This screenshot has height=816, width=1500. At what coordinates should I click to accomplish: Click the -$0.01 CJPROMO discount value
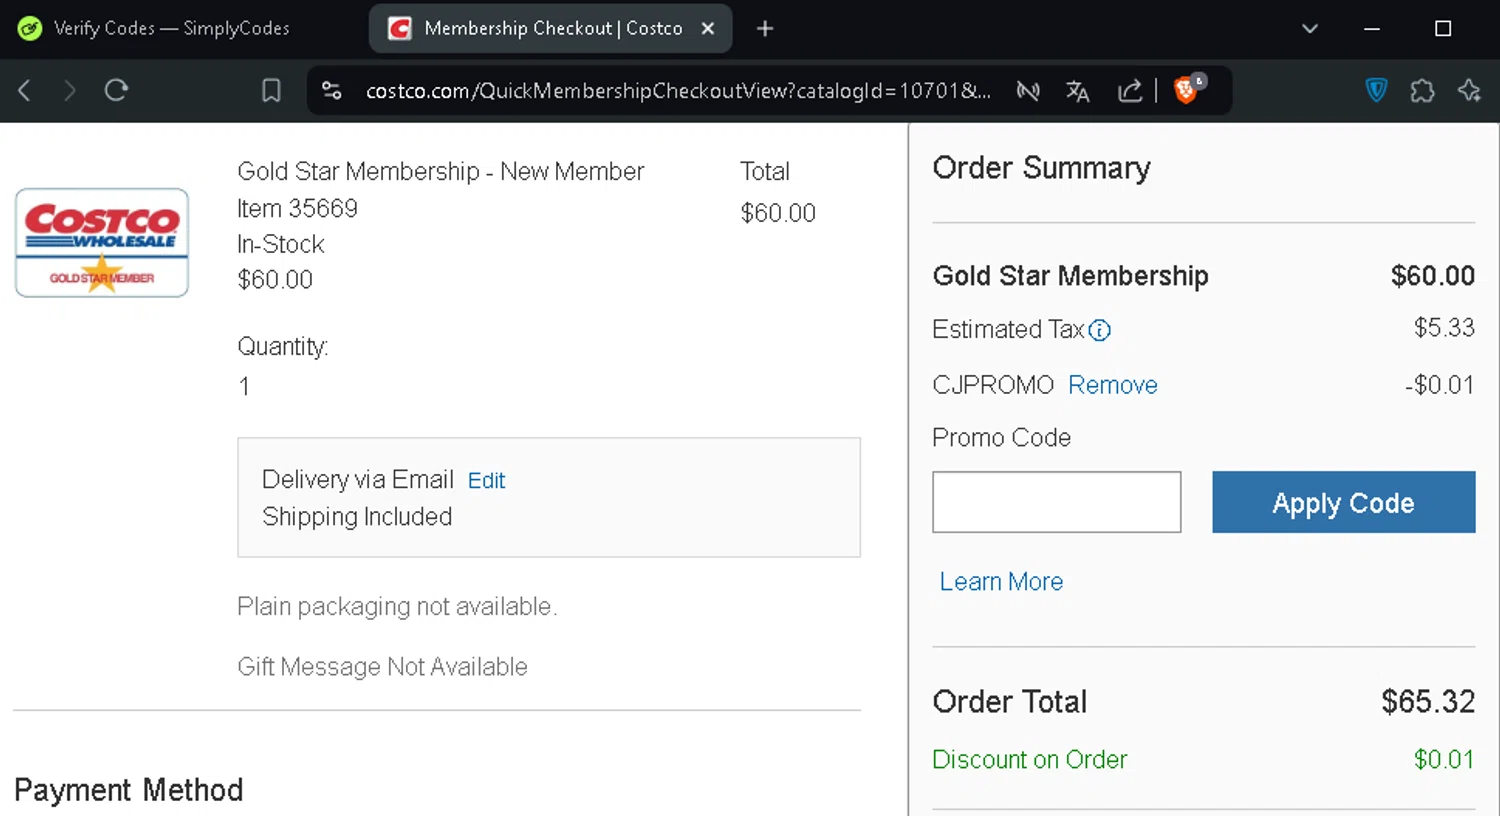(1439, 385)
